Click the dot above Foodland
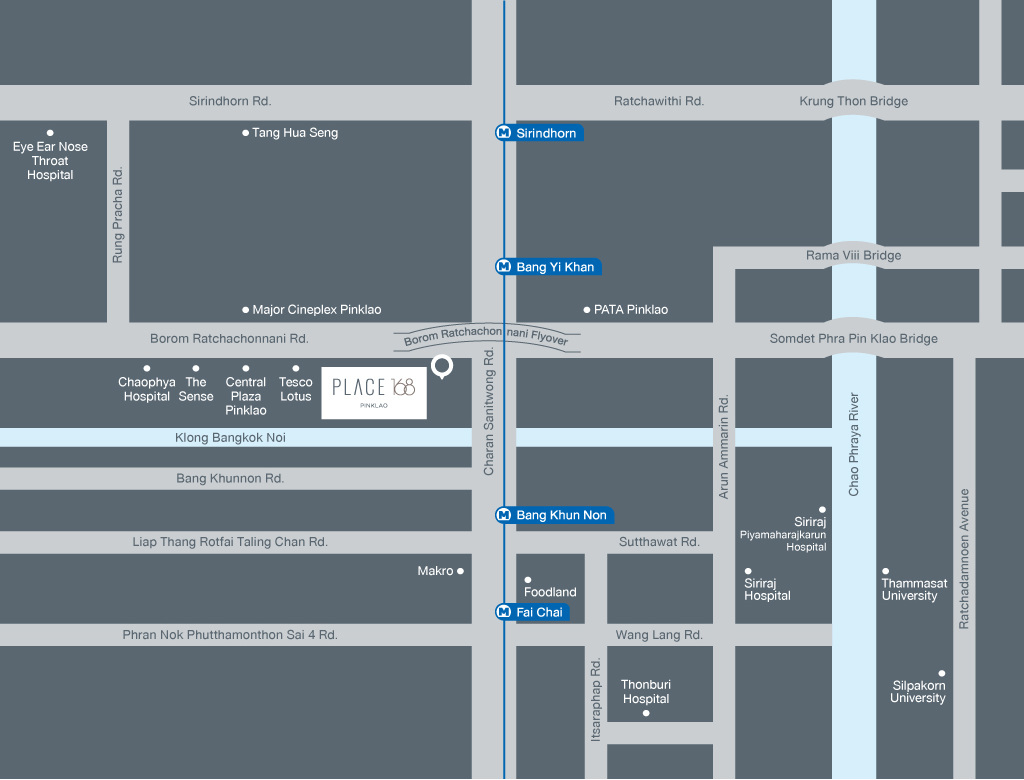 click(x=528, y=580)
